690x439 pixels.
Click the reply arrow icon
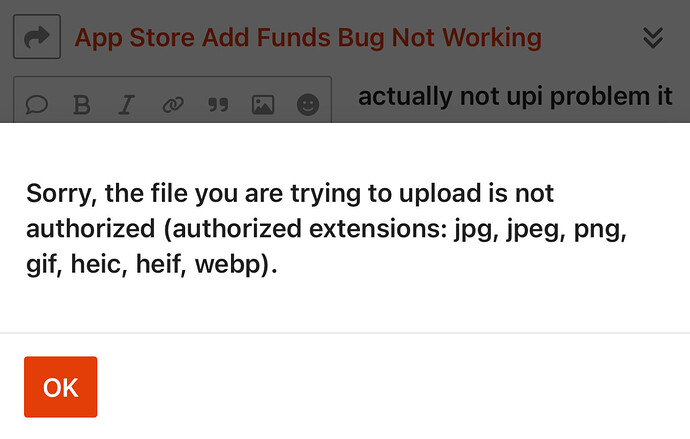pyautogui.click(x=37, y=38)
